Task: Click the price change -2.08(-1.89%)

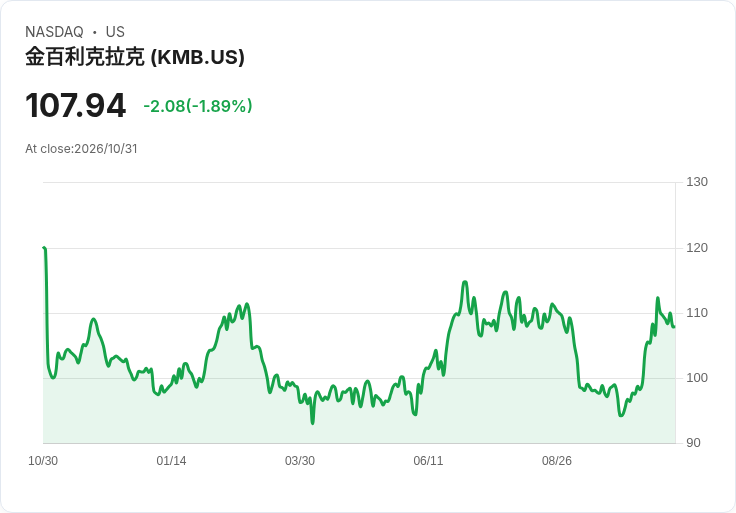Action: [x=198, y=106]
